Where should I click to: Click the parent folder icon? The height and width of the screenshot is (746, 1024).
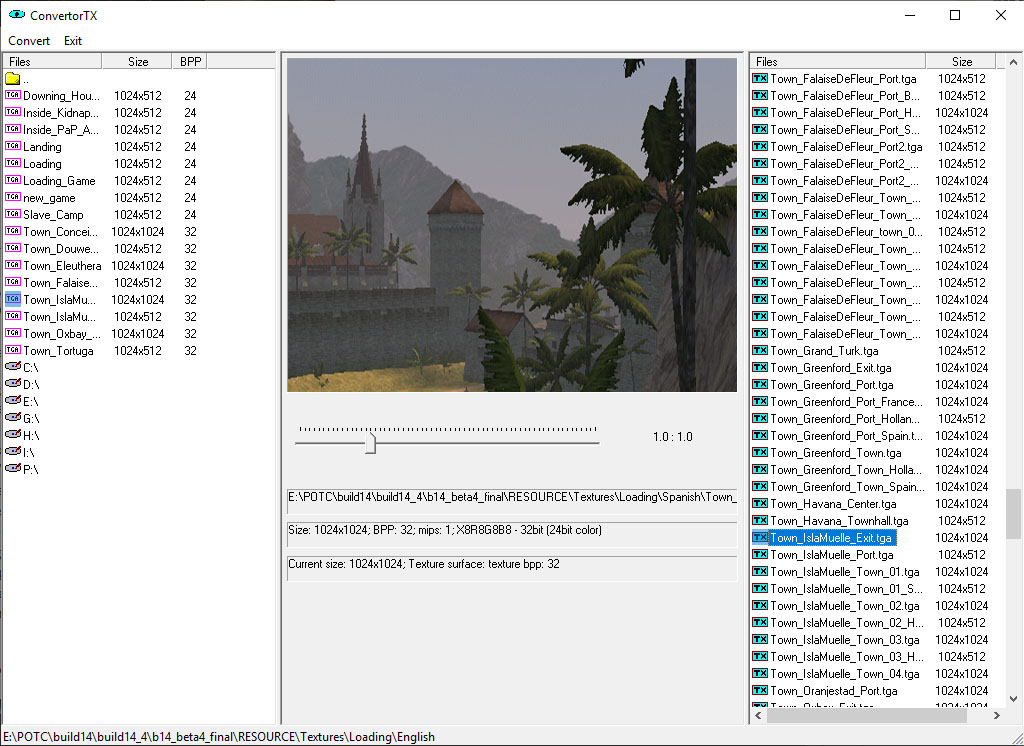[x=12, y=79]
